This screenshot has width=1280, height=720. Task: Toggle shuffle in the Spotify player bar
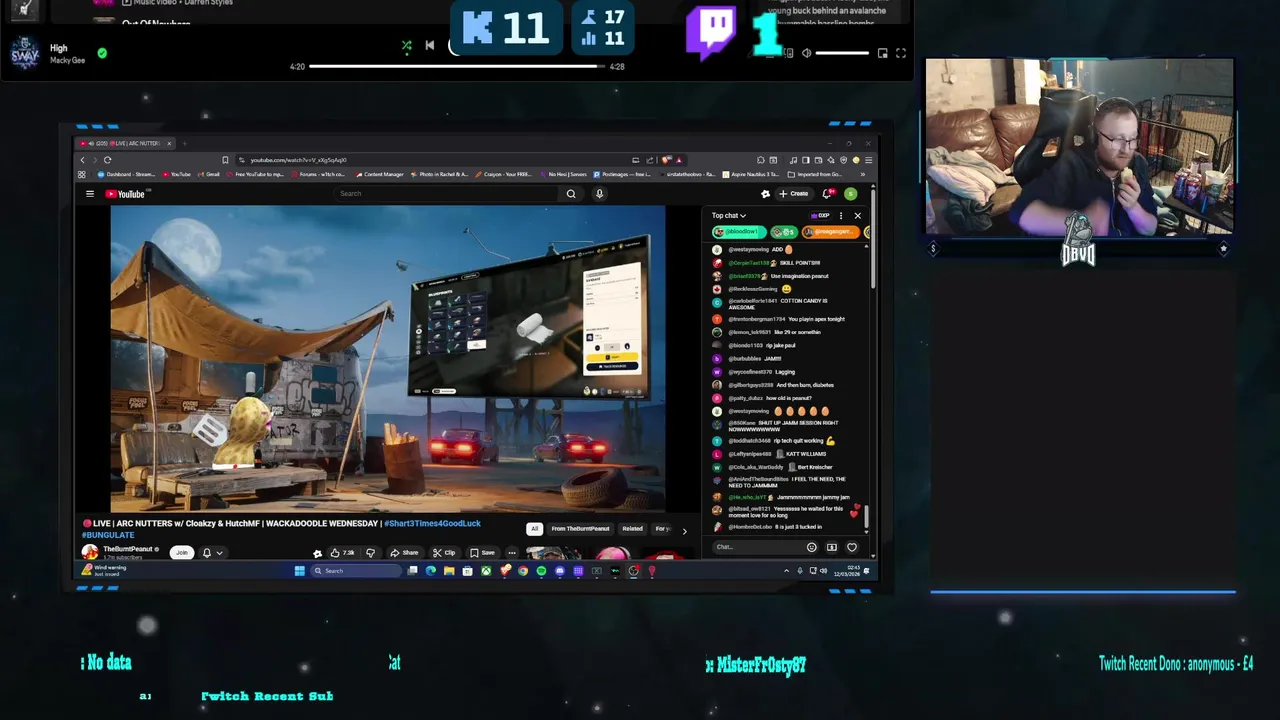[x=406, y=45]
